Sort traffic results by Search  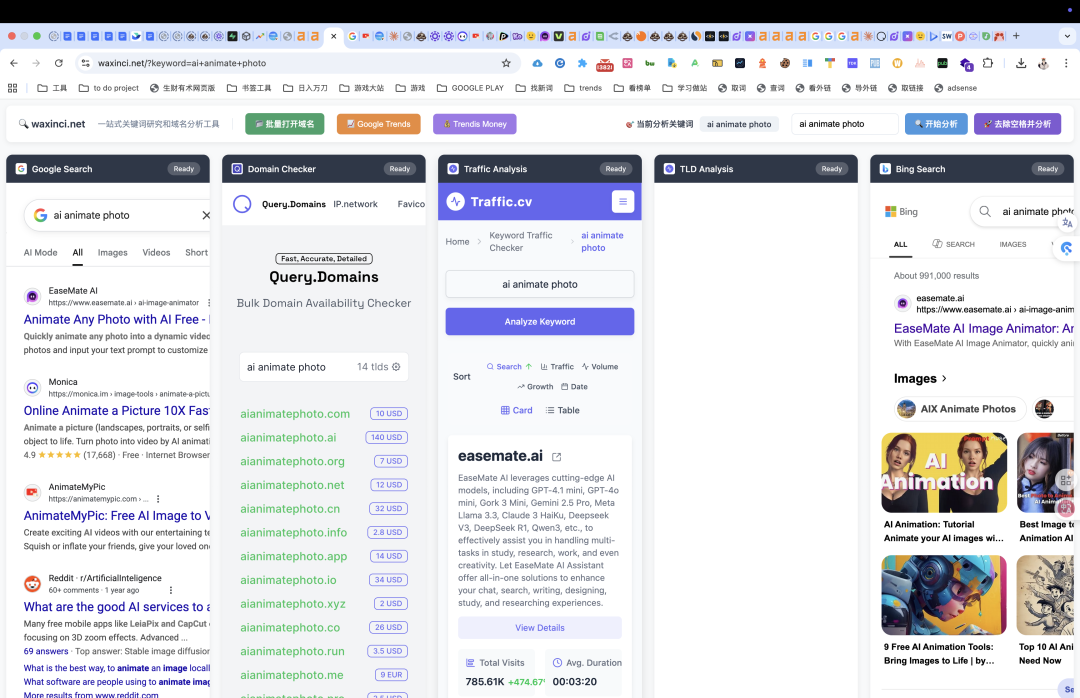[509, 367]
